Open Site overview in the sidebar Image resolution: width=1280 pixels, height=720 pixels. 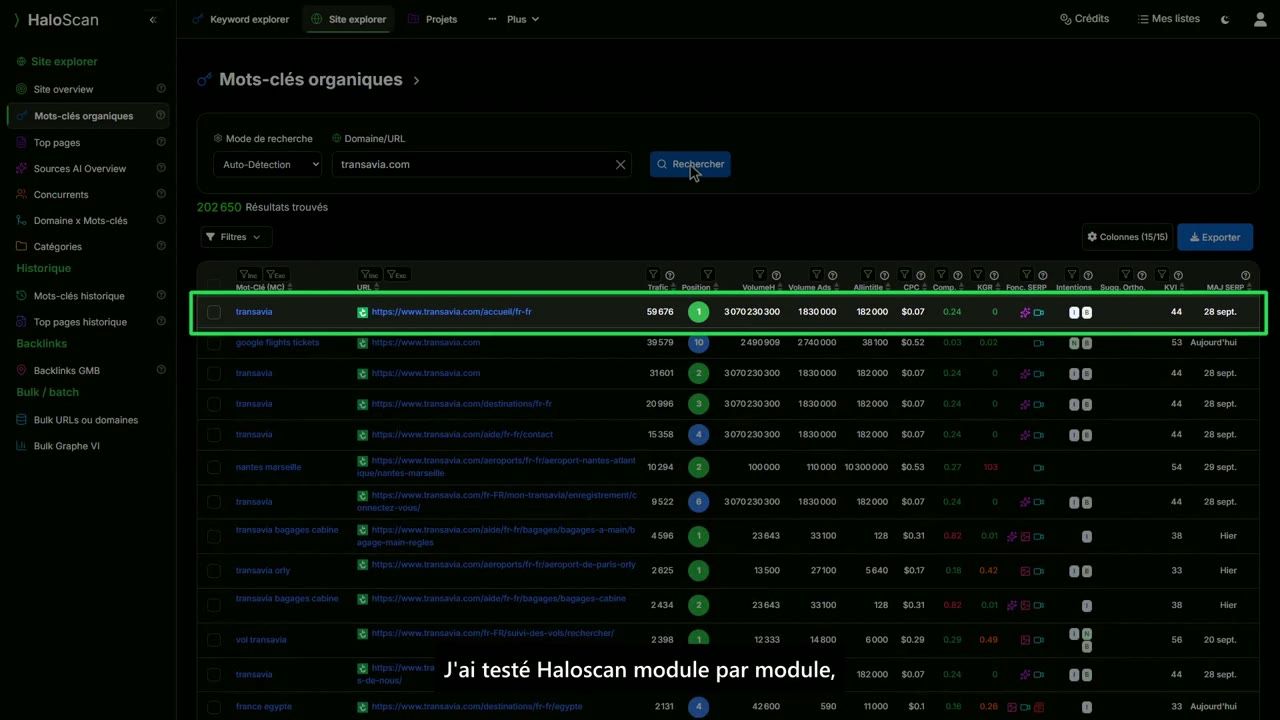point(63,89)
